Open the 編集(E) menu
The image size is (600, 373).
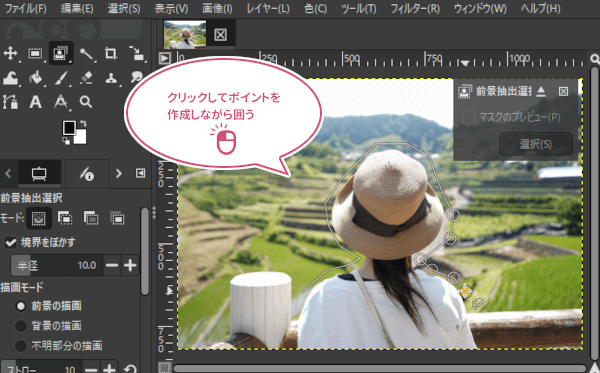point(77,8)
